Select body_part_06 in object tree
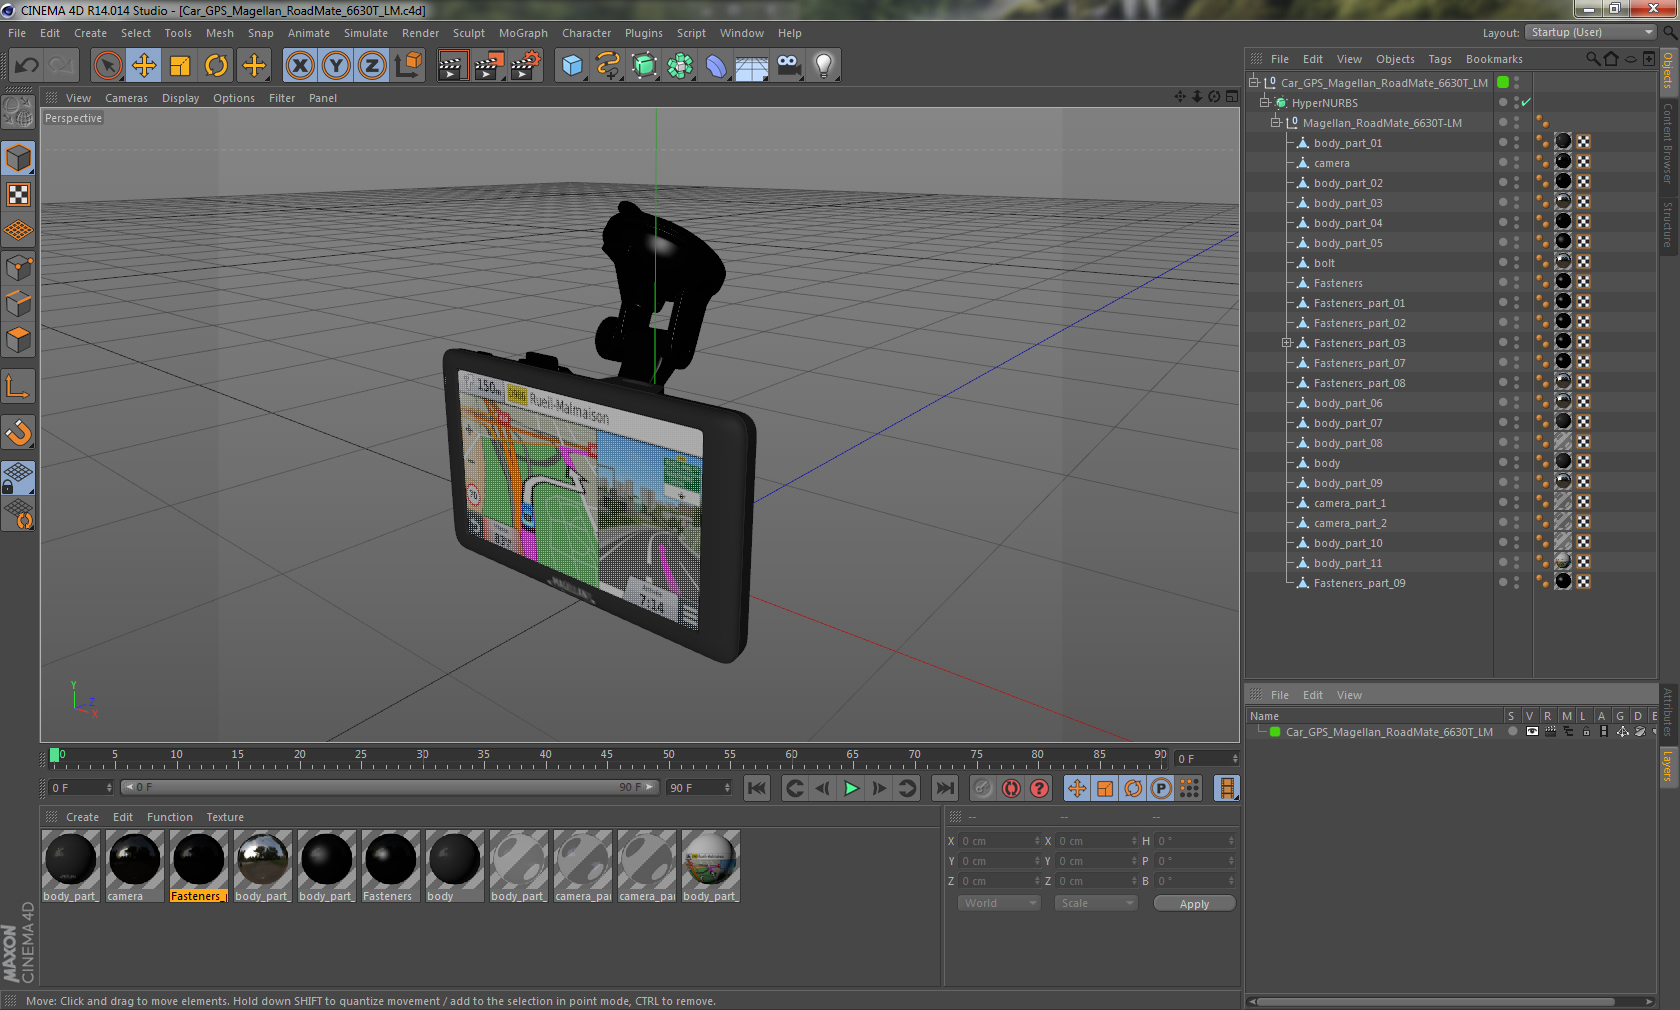This screenshot has width=1680, height=1010. pos(1347,403)
